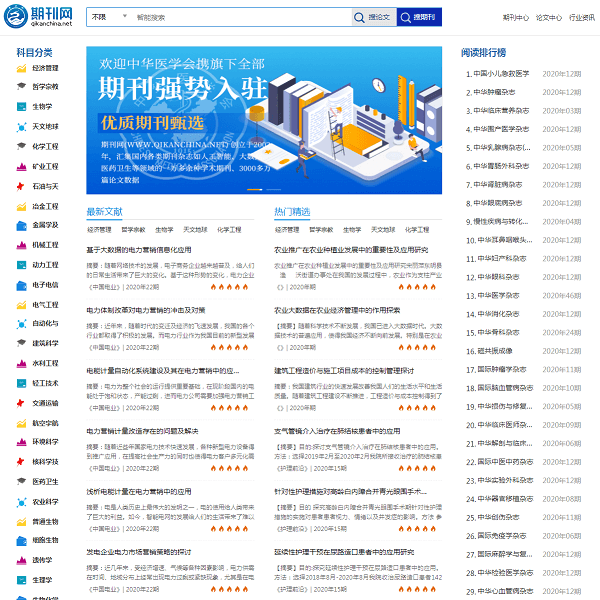Click the 医药卫生 category icon
The height and width of the screenshot is (600, 600).
tap(21, 481)
